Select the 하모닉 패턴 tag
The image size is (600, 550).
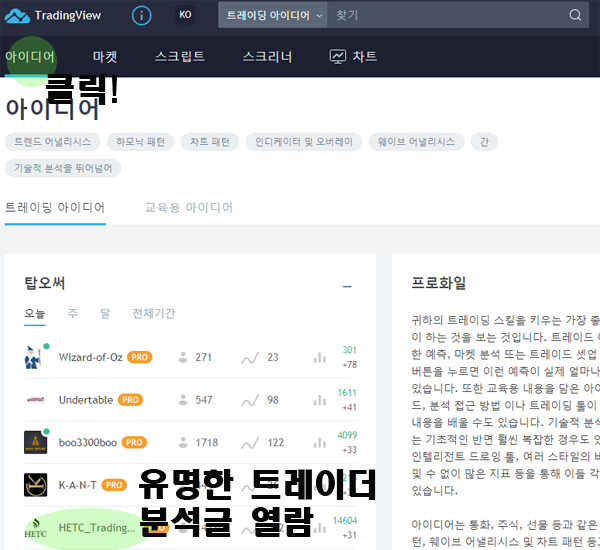point(140,142)
